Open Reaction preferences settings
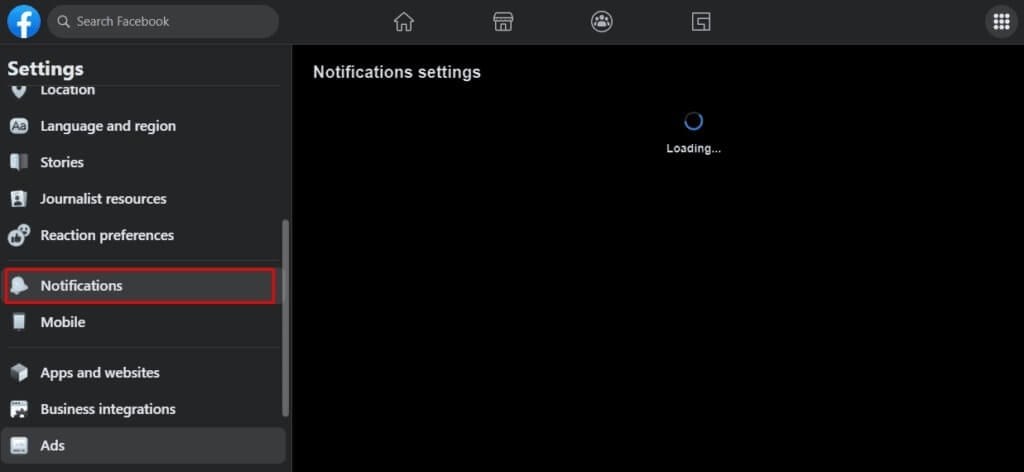Viewport: 1024px width, 472px height. click(143, 235)
